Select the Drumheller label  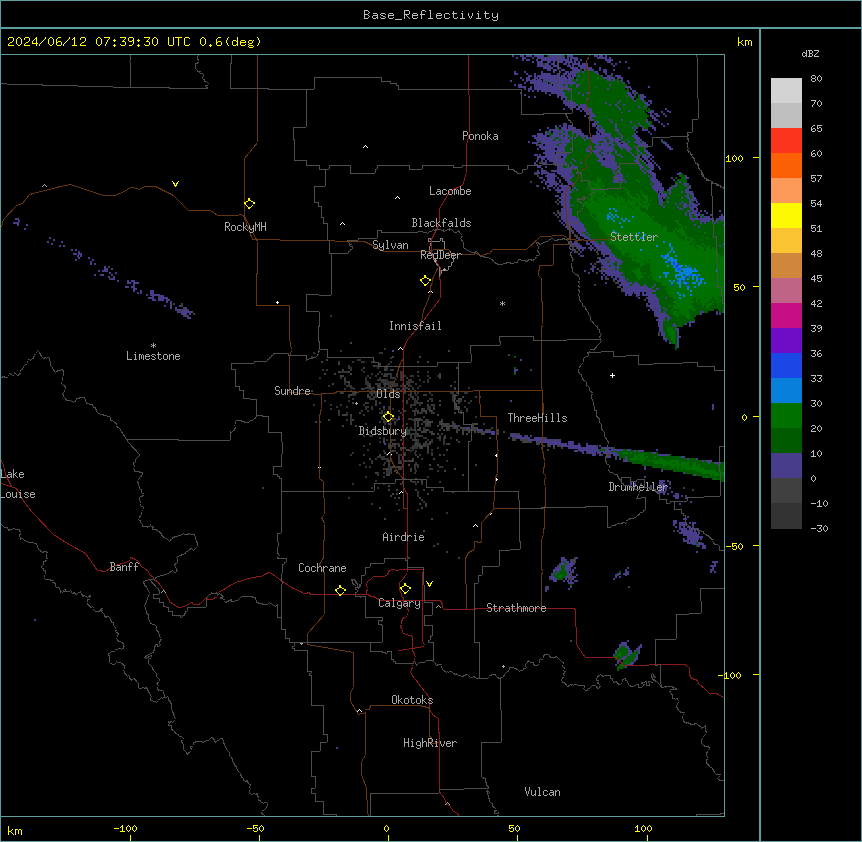coord(638,487)
